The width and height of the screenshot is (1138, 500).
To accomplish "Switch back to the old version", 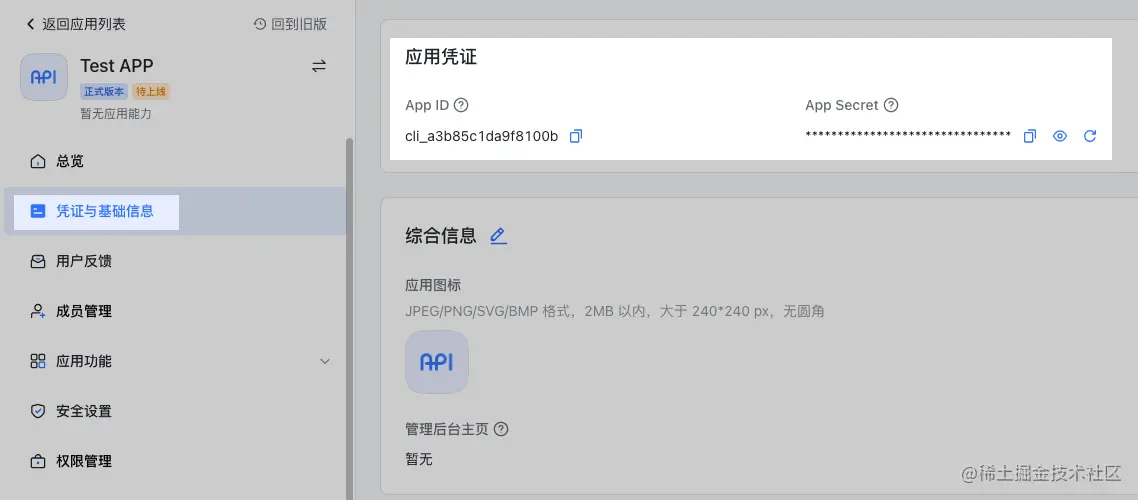I will click(290, 24).
